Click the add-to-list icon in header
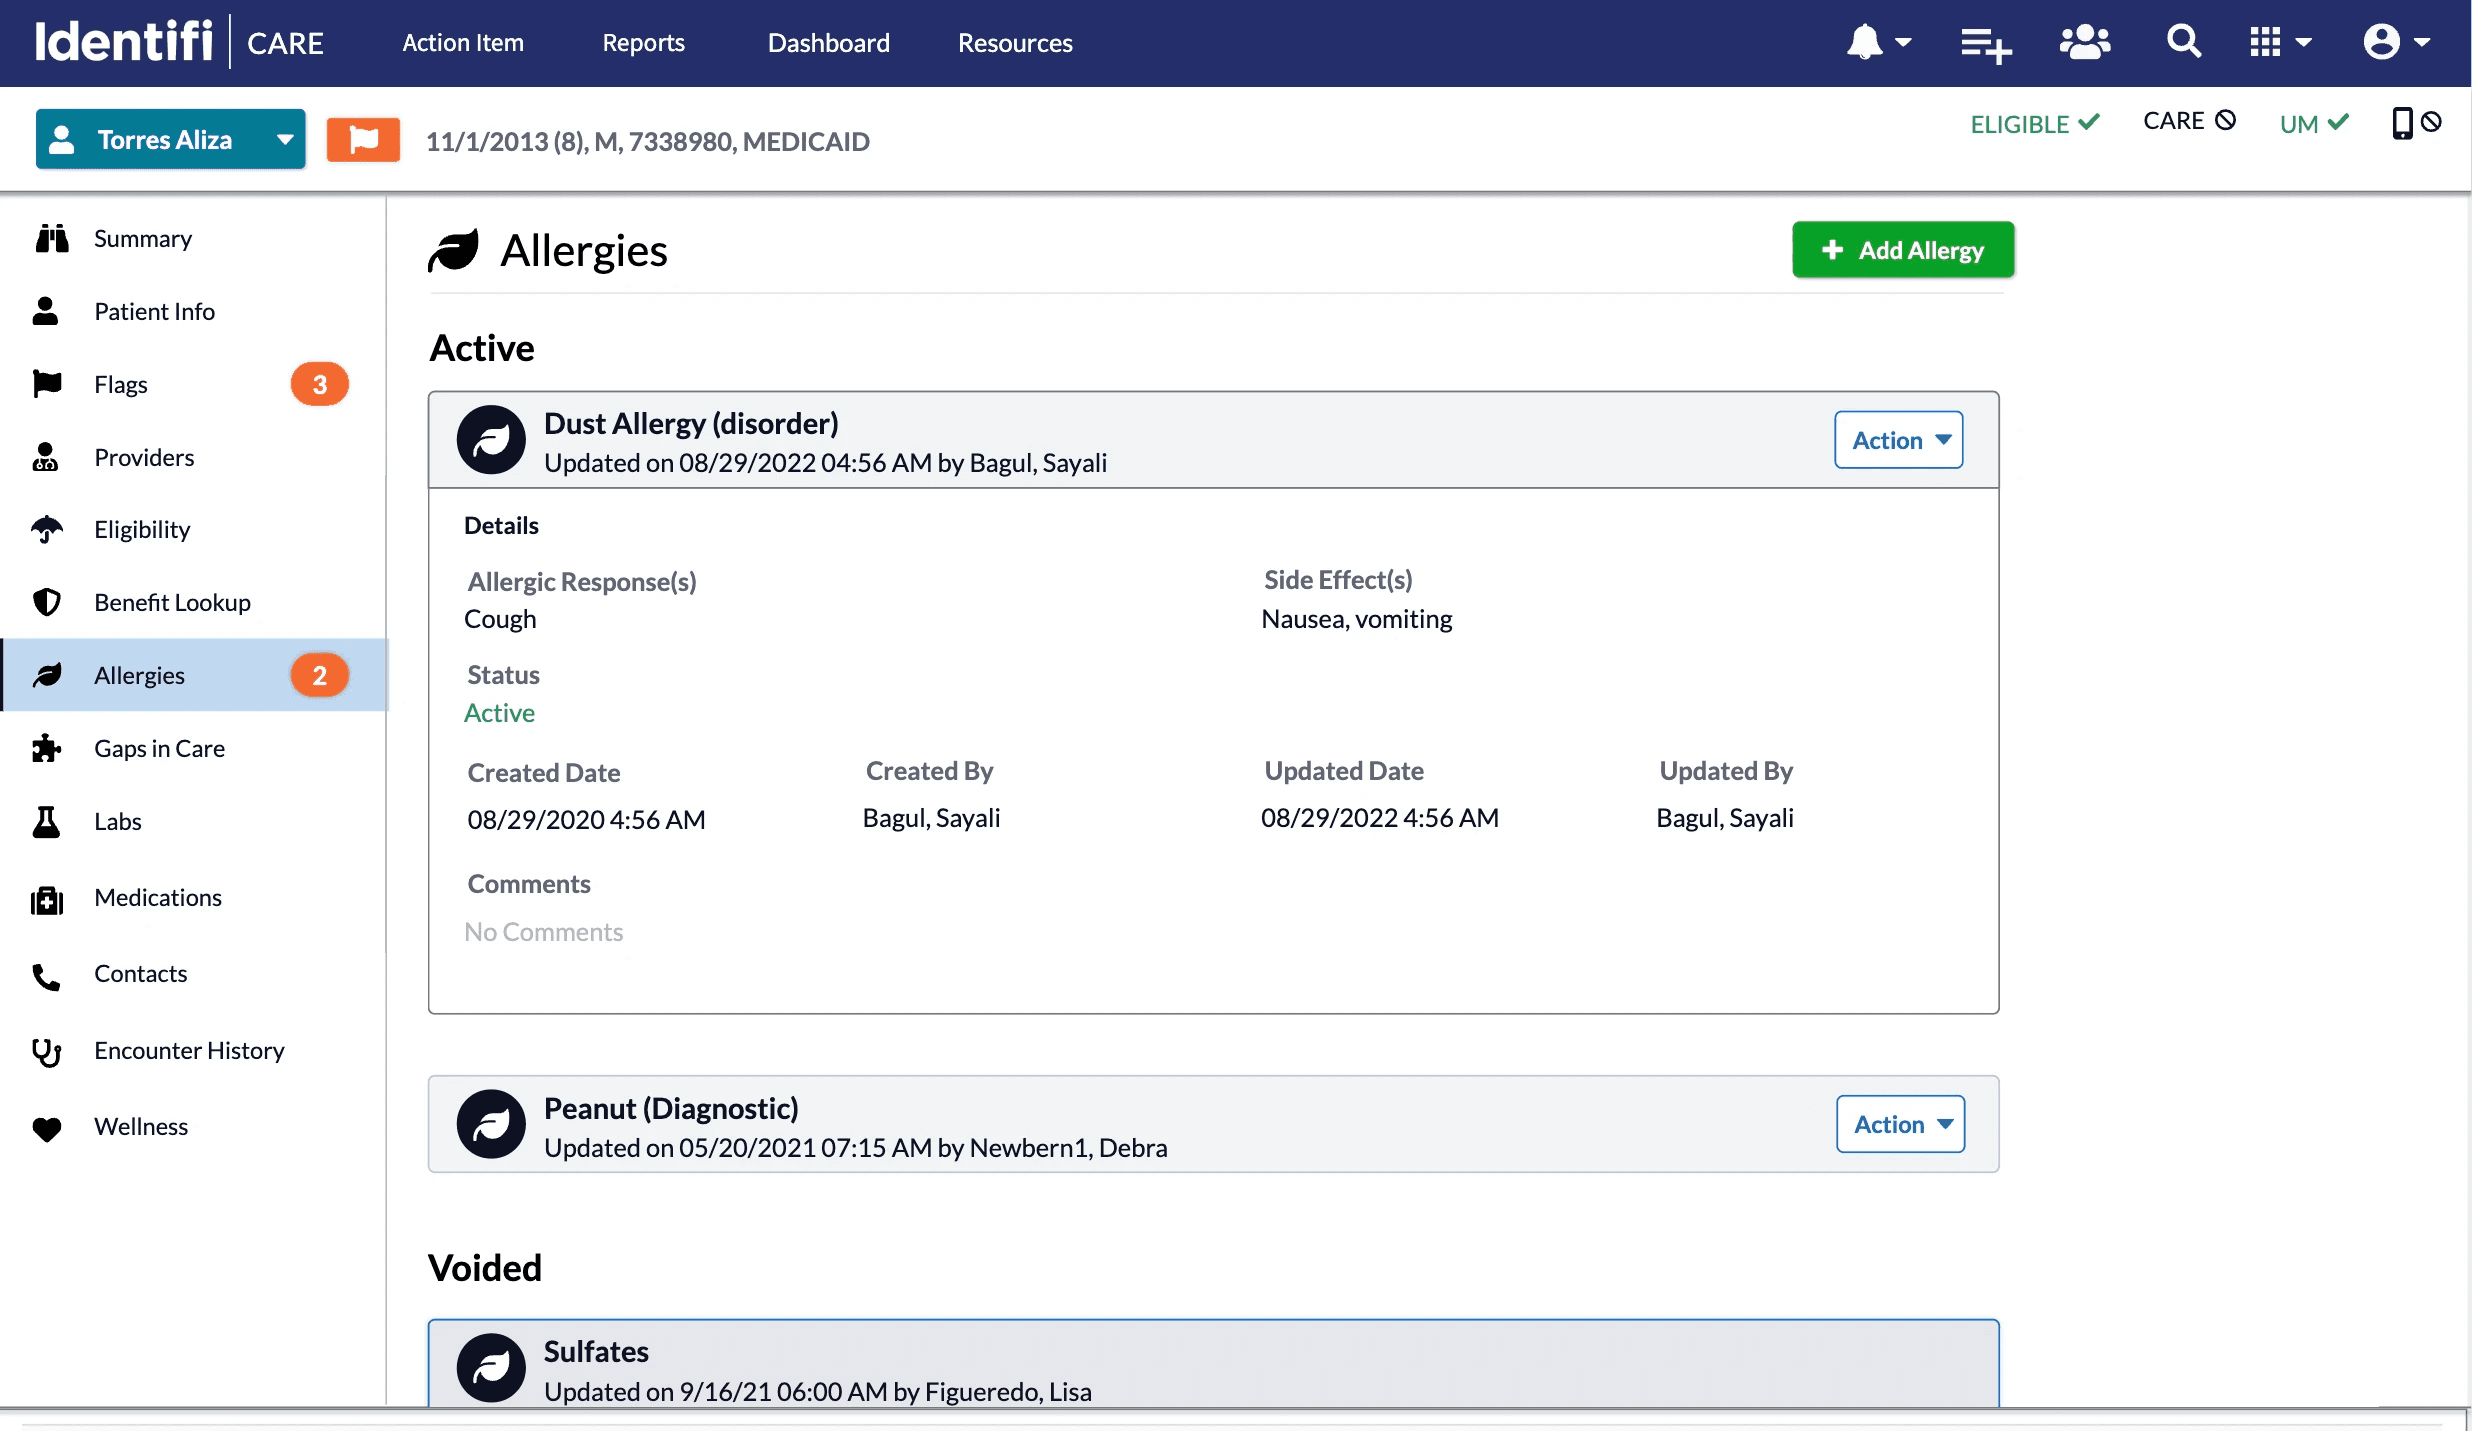2472x1431 pixels. click(1985, 44)
